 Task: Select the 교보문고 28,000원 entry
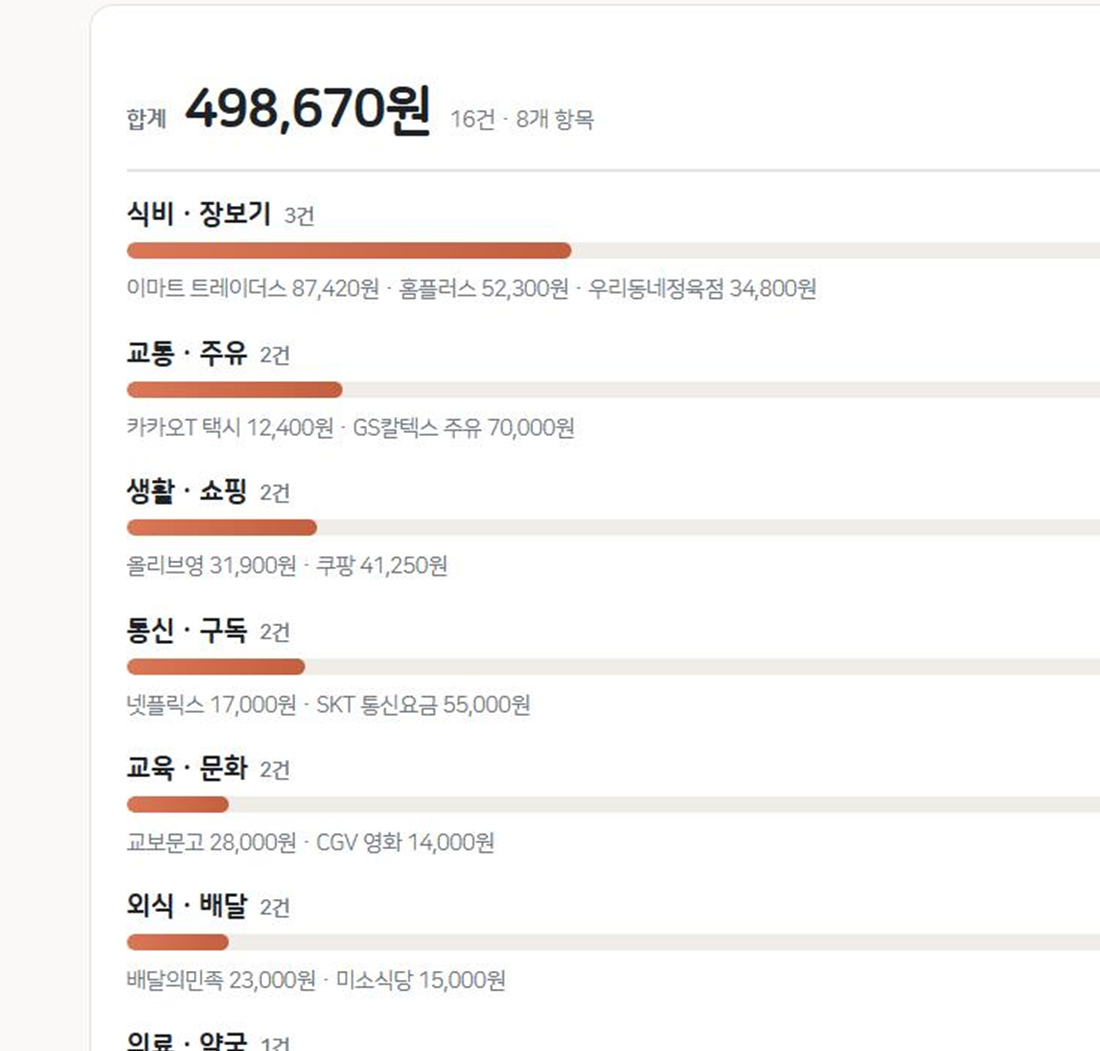click(x=211, y=842)
